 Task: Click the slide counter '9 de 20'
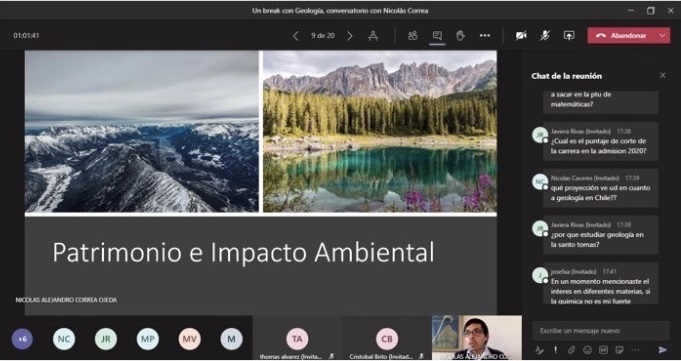click(323, 36)
